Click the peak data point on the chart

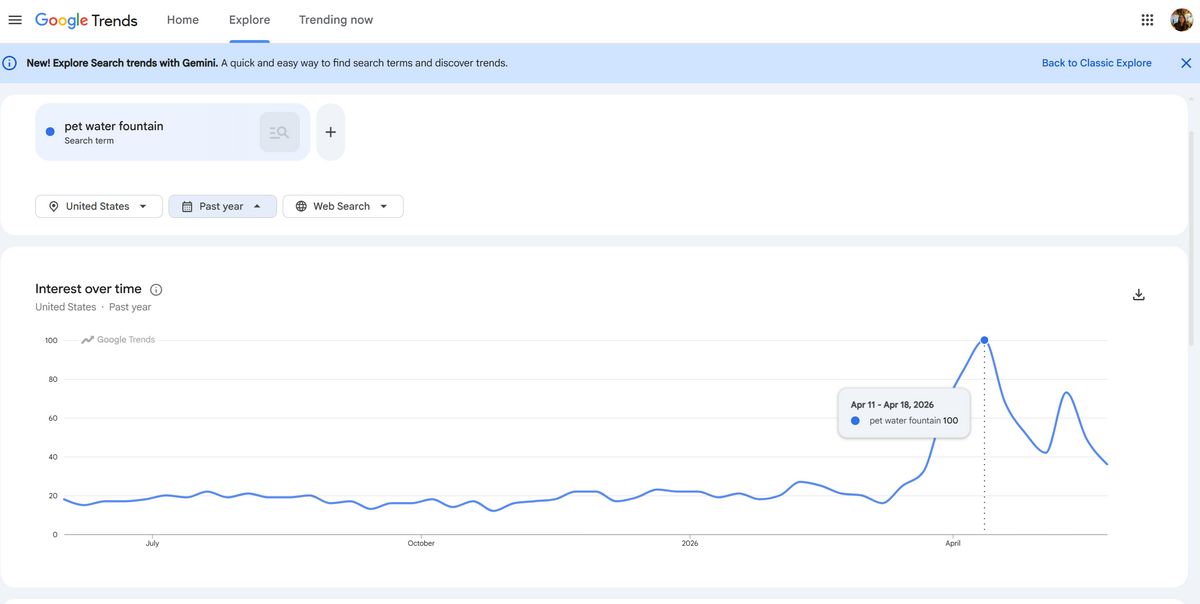(x=984, y=340)
